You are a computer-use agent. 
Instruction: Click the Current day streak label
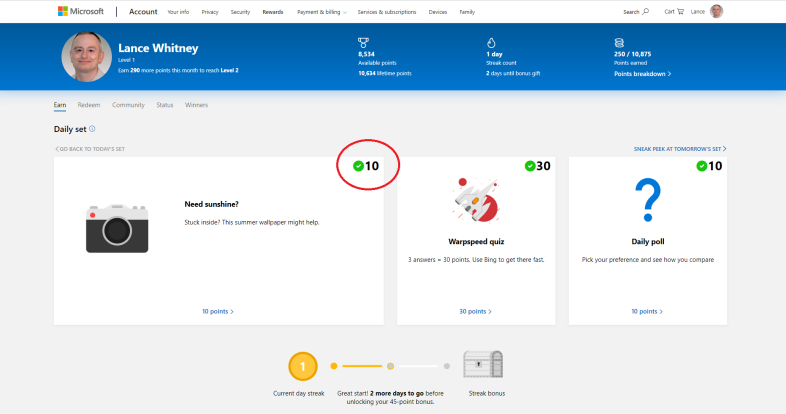[299, 393]
